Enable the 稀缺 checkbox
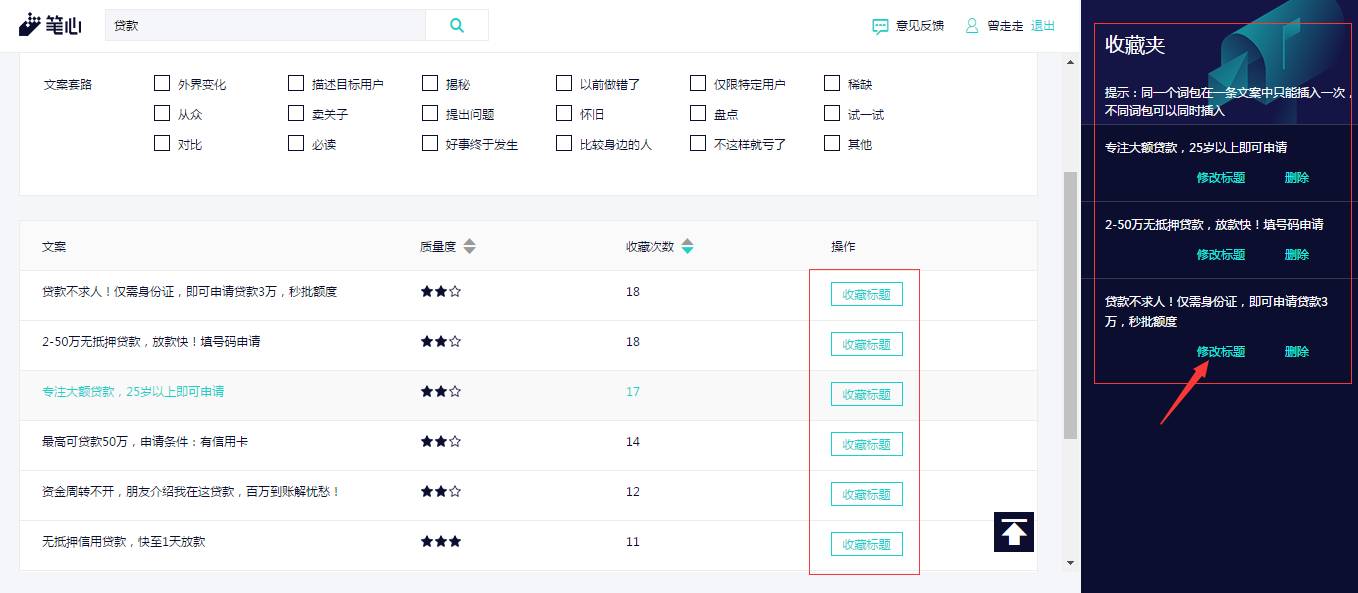1358x593 pixels. pos(832,83)
